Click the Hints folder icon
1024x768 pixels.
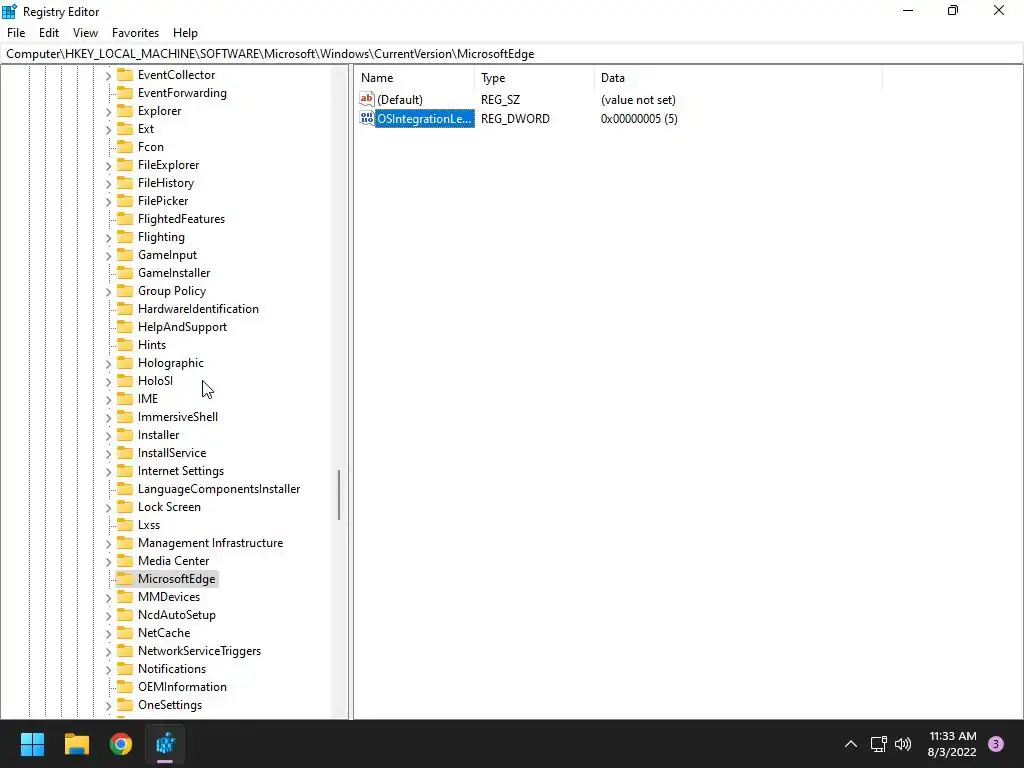click(125, 345)
